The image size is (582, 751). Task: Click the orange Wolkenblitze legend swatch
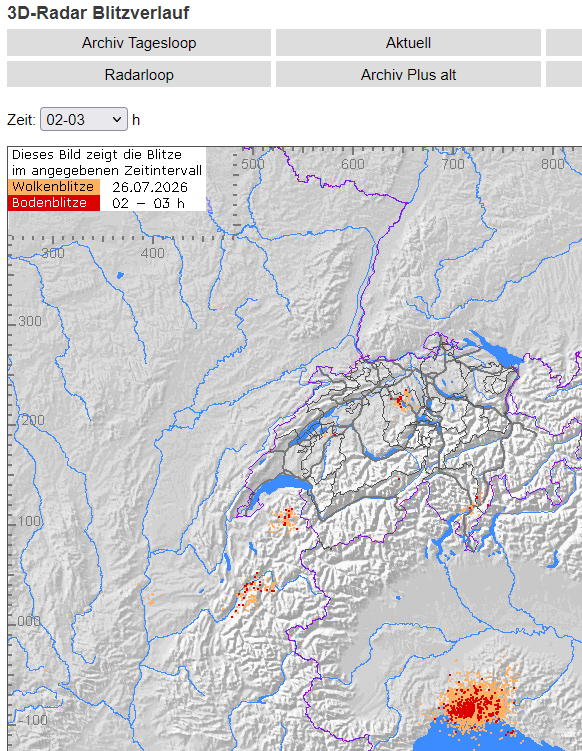pos(54,187)
